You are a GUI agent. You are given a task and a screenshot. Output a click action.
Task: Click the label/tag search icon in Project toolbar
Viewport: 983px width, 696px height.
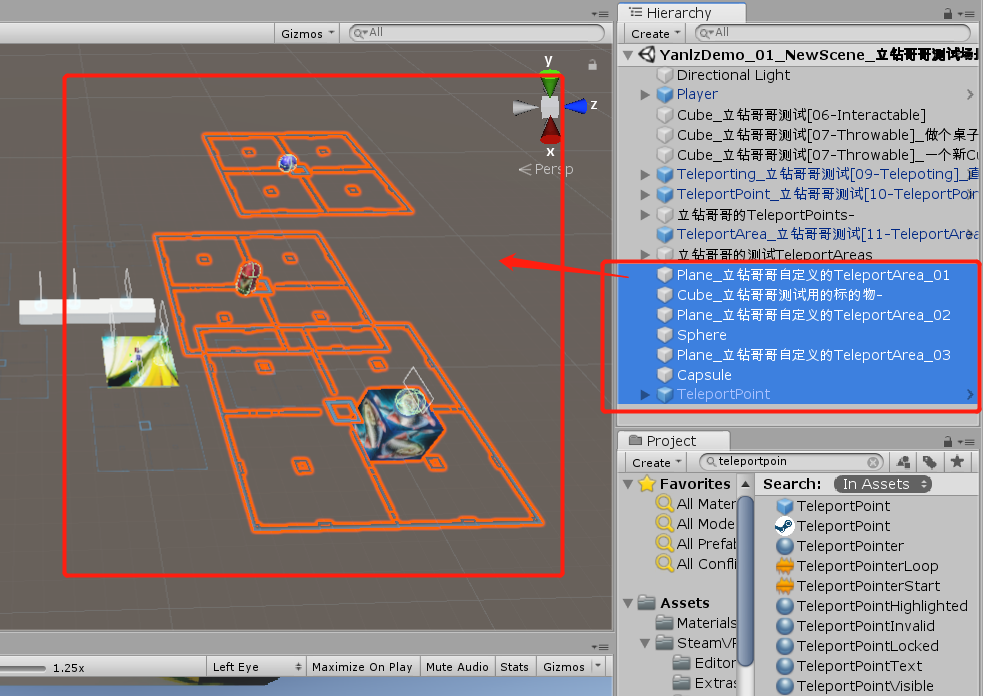click(x=929, y=461)
